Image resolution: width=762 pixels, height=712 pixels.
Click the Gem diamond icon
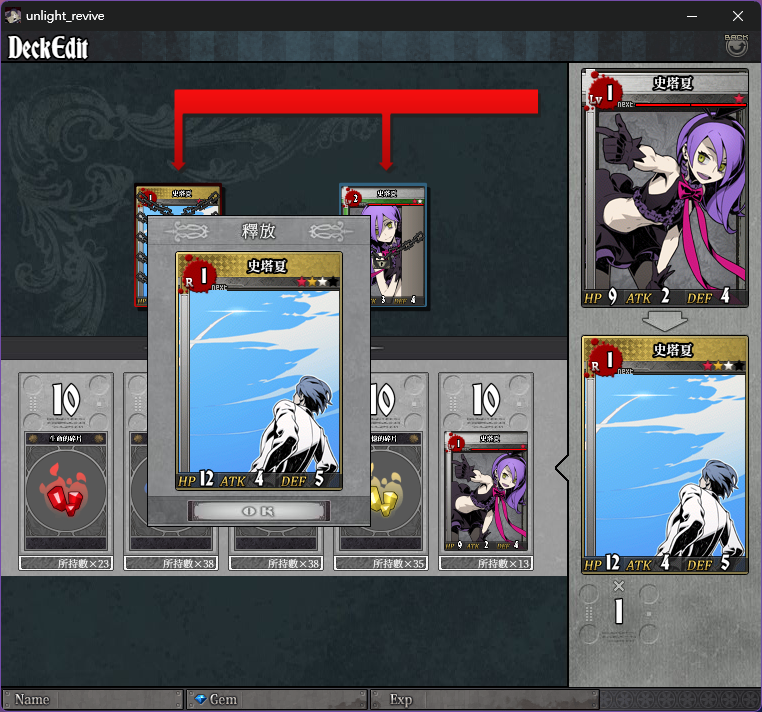pyautogui.click(x=200, y=699)
